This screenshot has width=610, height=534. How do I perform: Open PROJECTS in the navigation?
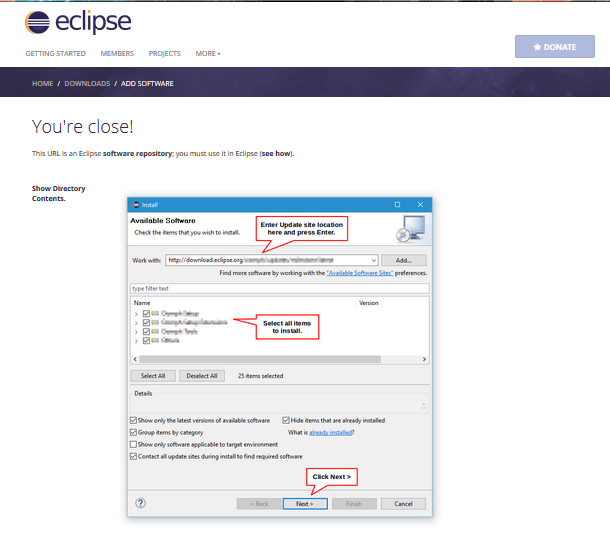pos(165,53)
